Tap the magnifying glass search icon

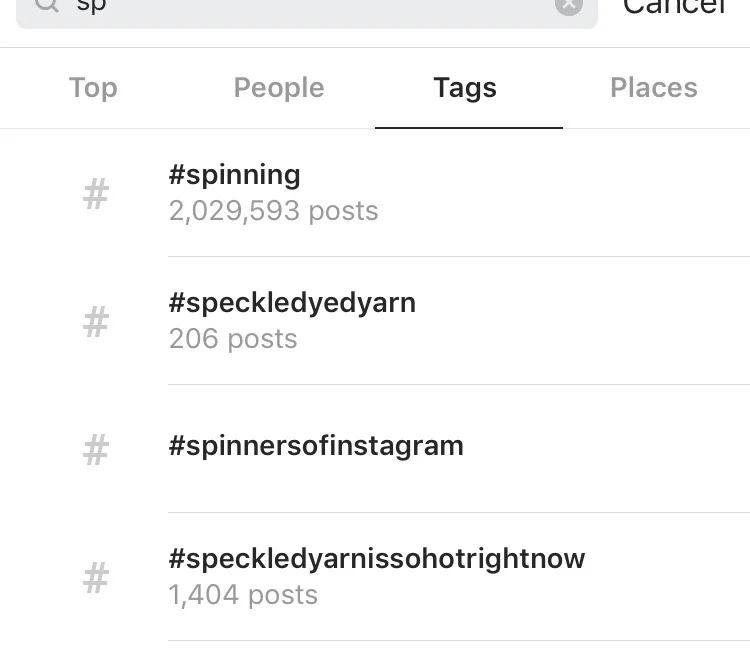click(47, 5)
